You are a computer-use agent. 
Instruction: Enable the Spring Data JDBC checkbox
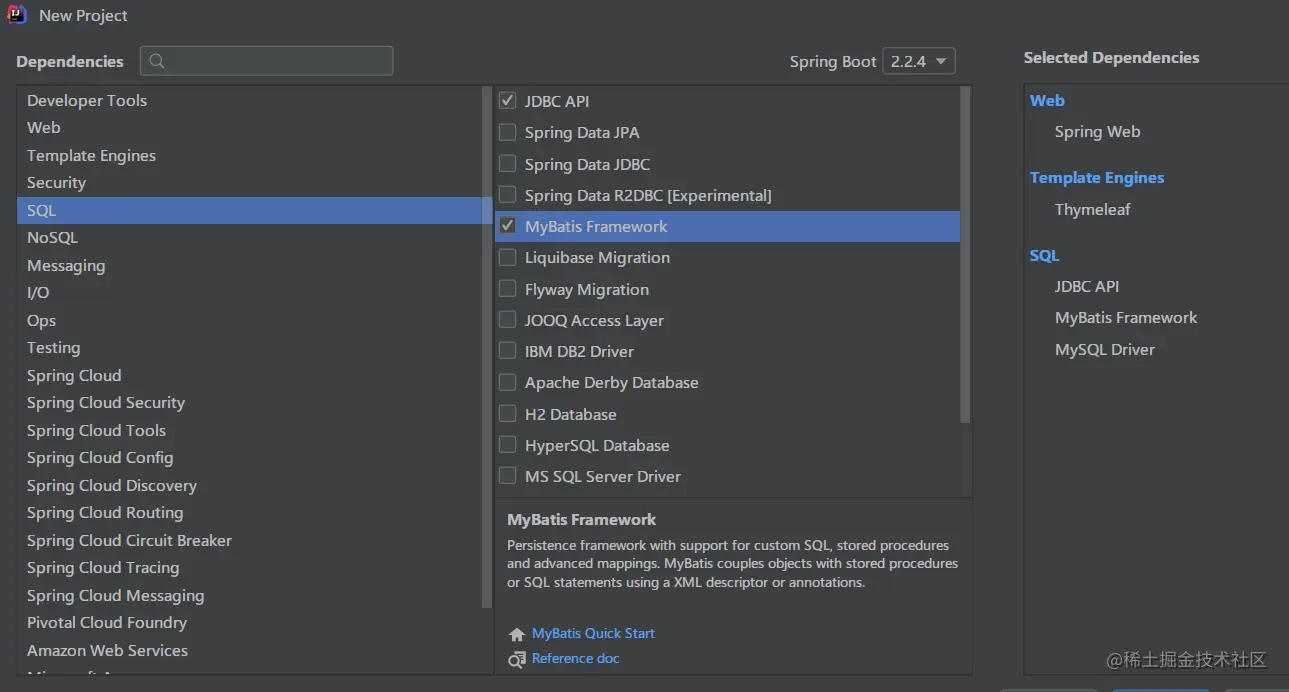(x=507, y=164)
